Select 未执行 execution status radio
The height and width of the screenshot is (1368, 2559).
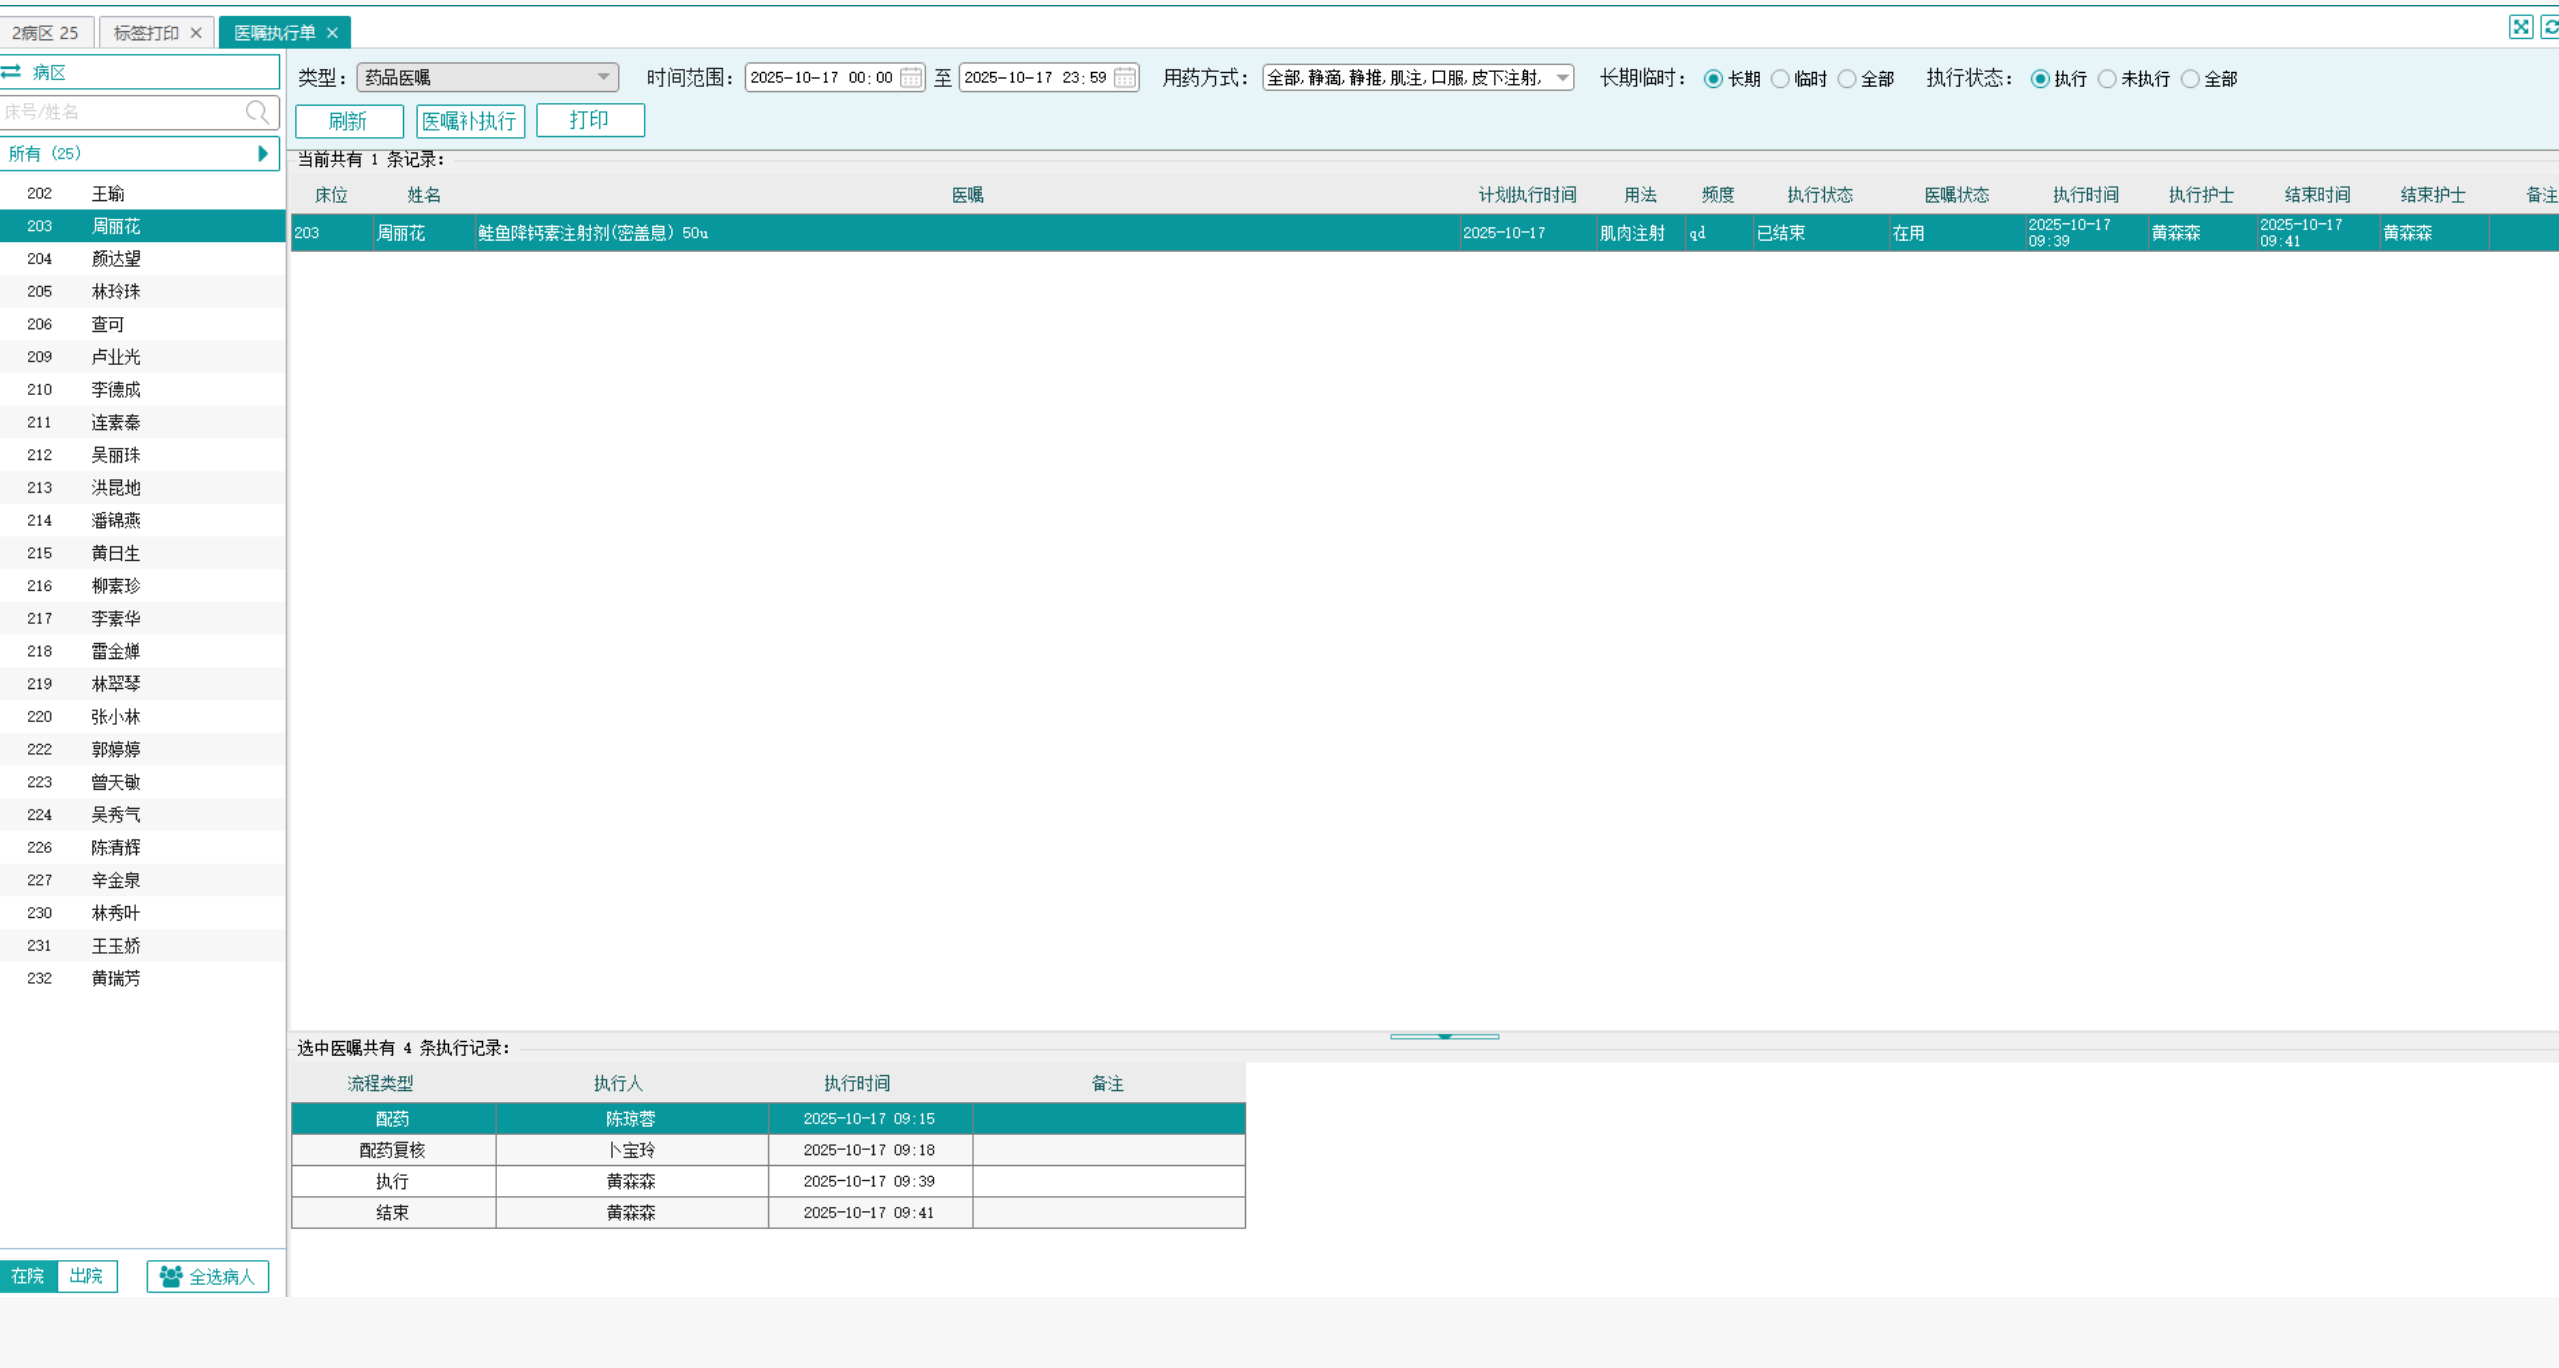pyautogui.click(x=2107, y=79)
